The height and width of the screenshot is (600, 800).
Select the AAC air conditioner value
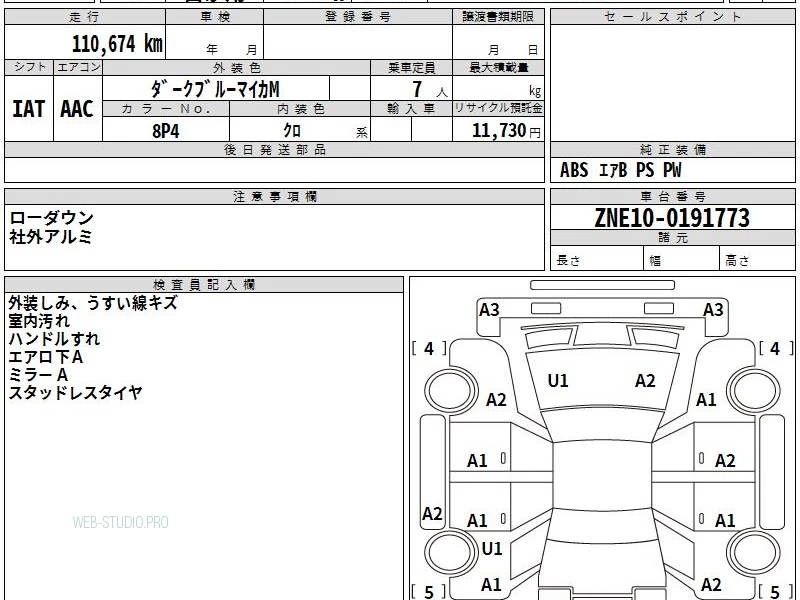[77, 109]
